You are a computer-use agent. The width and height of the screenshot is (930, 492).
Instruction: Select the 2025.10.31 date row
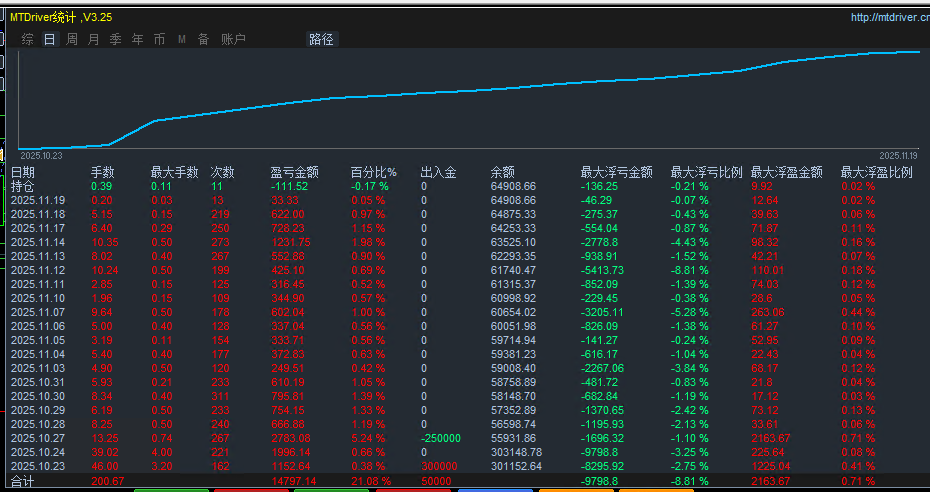click(38, 382)
